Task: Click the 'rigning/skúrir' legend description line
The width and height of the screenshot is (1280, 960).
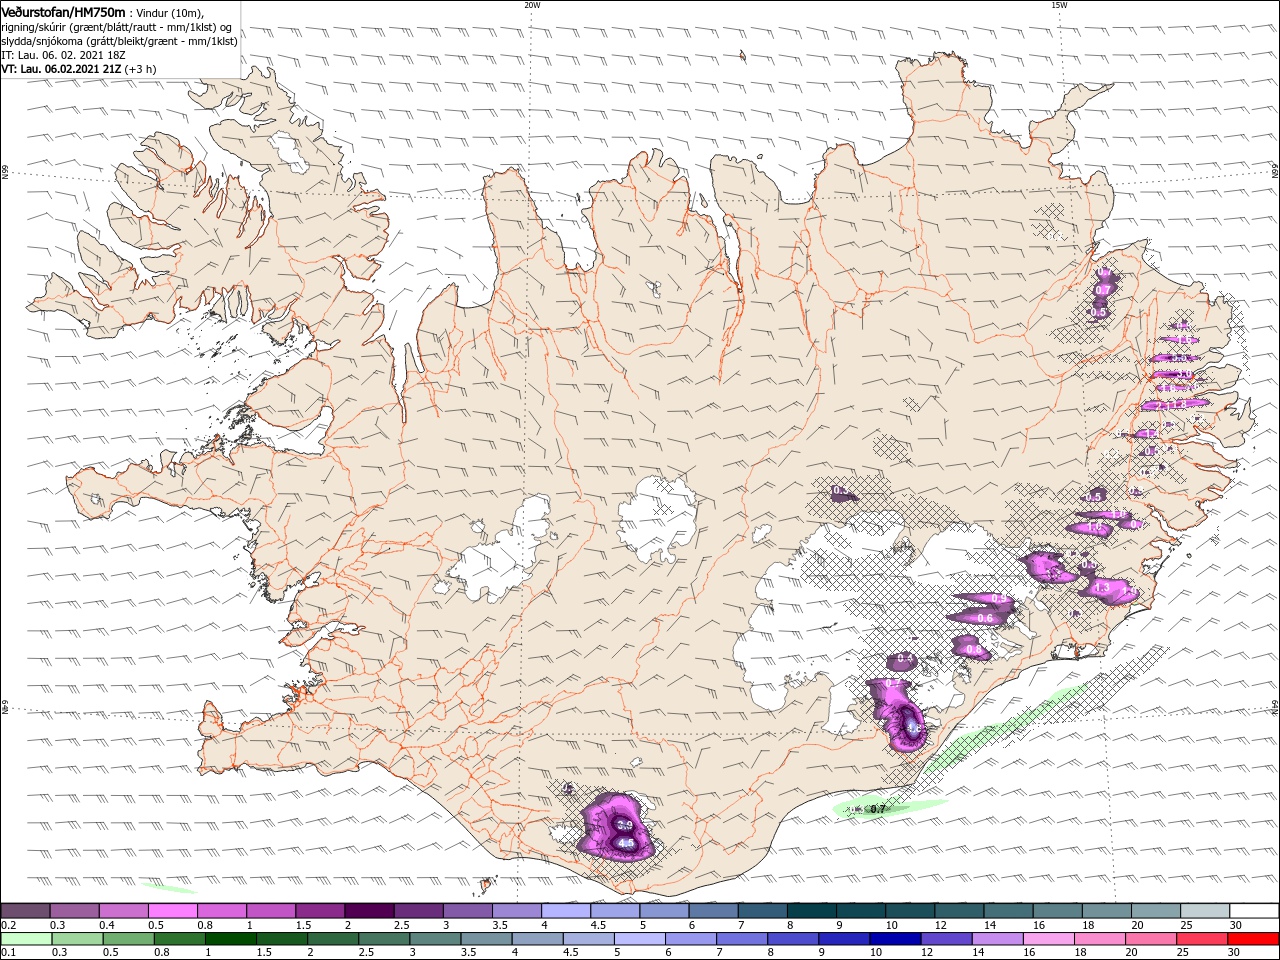Action: click(116, 26)
